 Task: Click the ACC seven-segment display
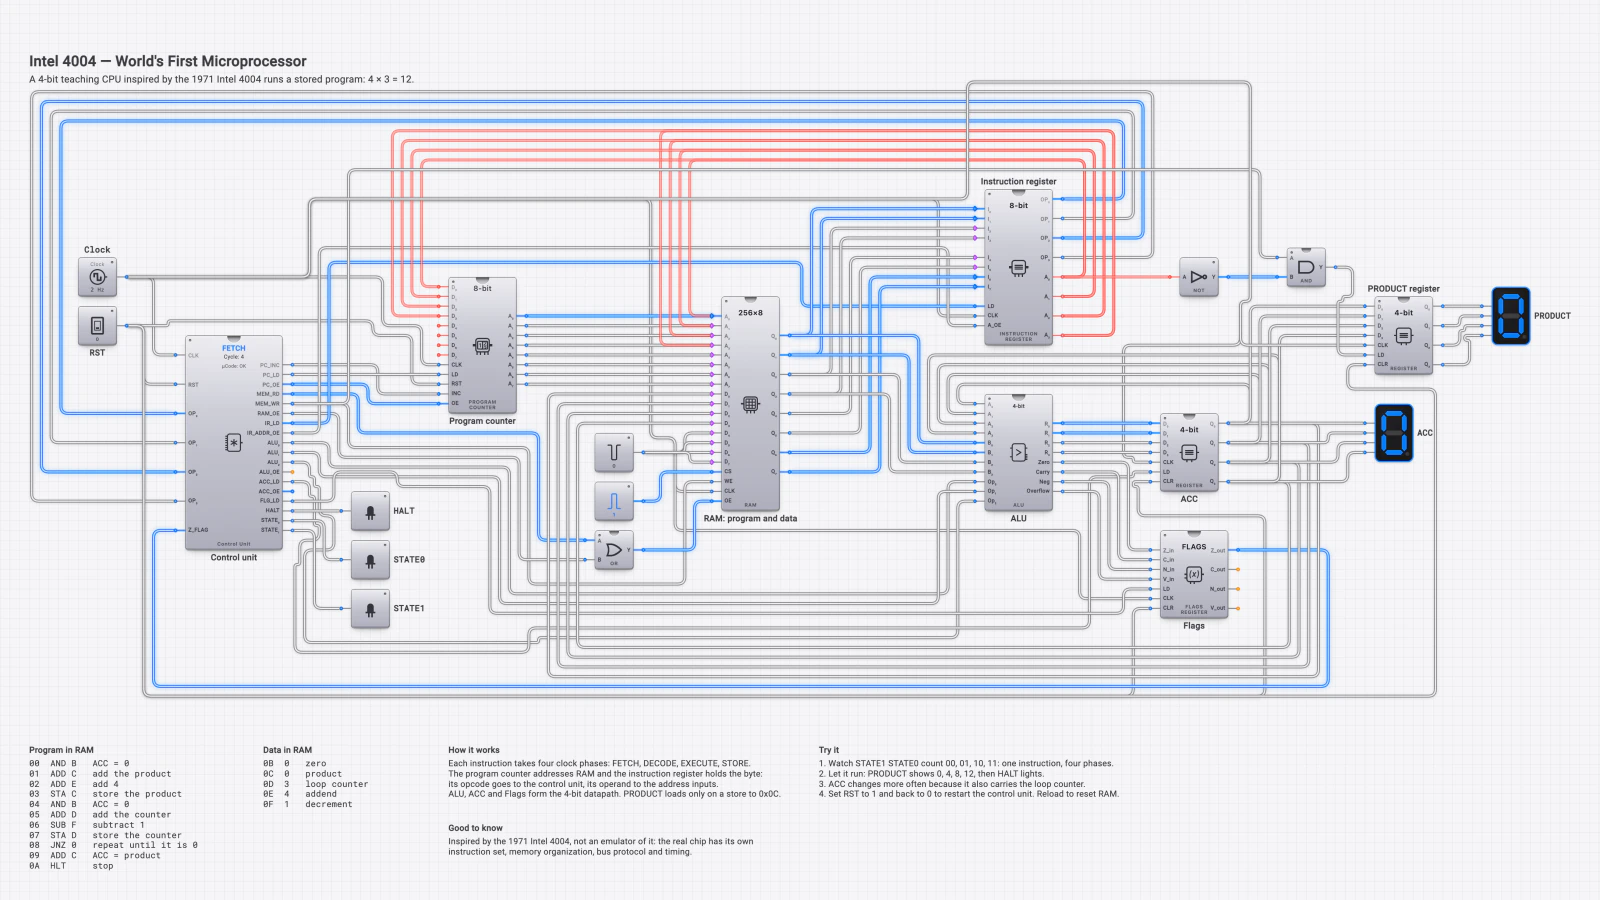pos(1394,433)
